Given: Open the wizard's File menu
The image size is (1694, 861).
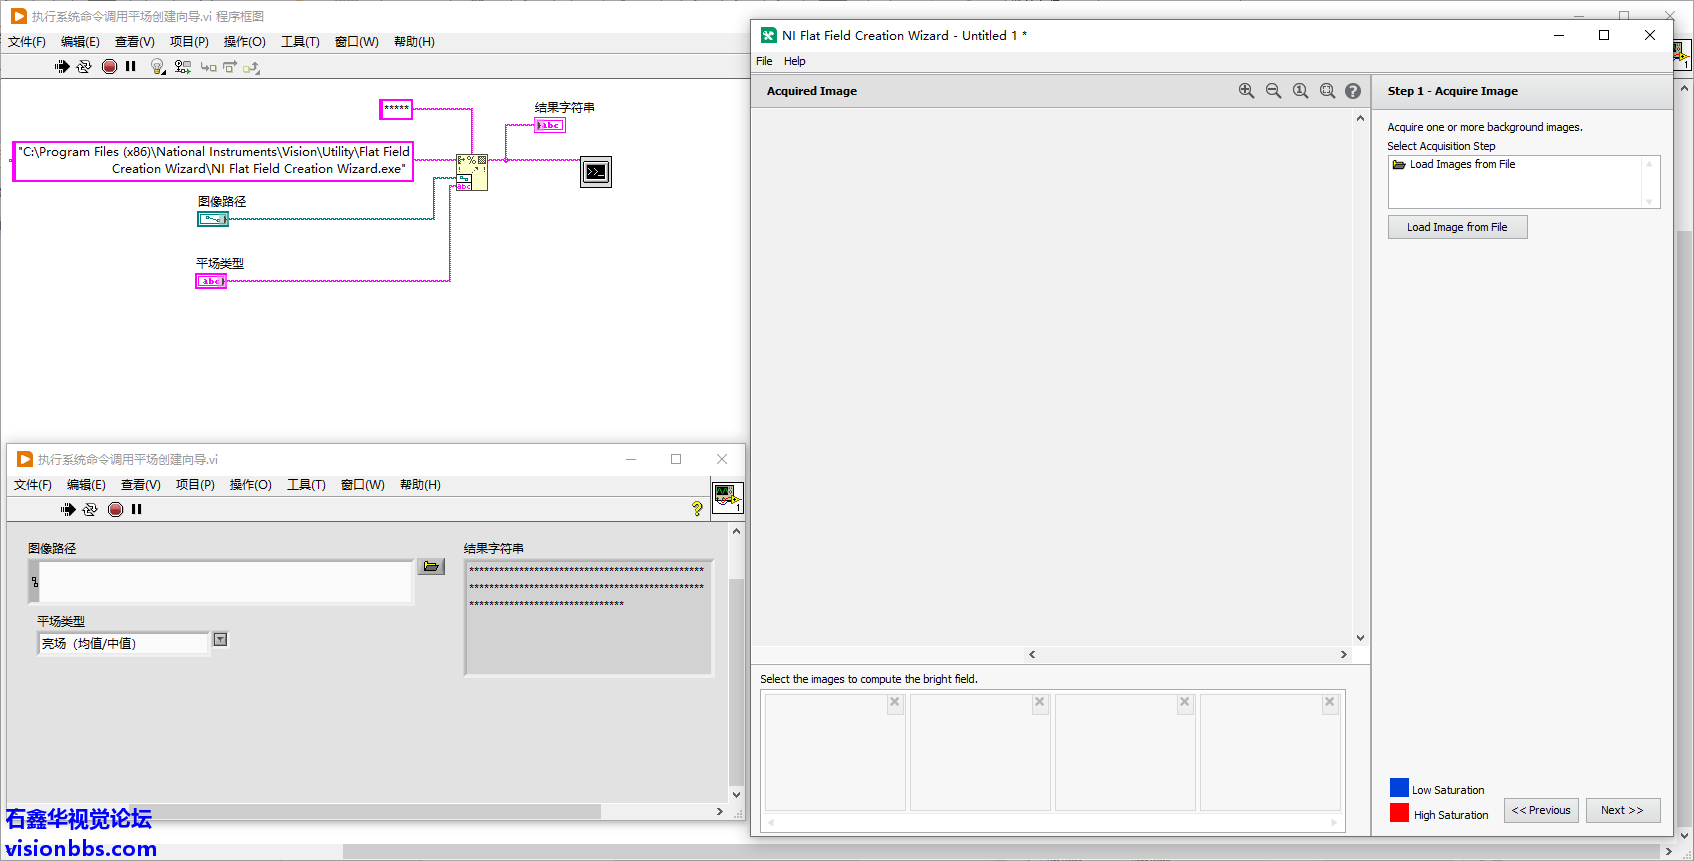Looking at the screenshot, I should (x=764, y=61).
